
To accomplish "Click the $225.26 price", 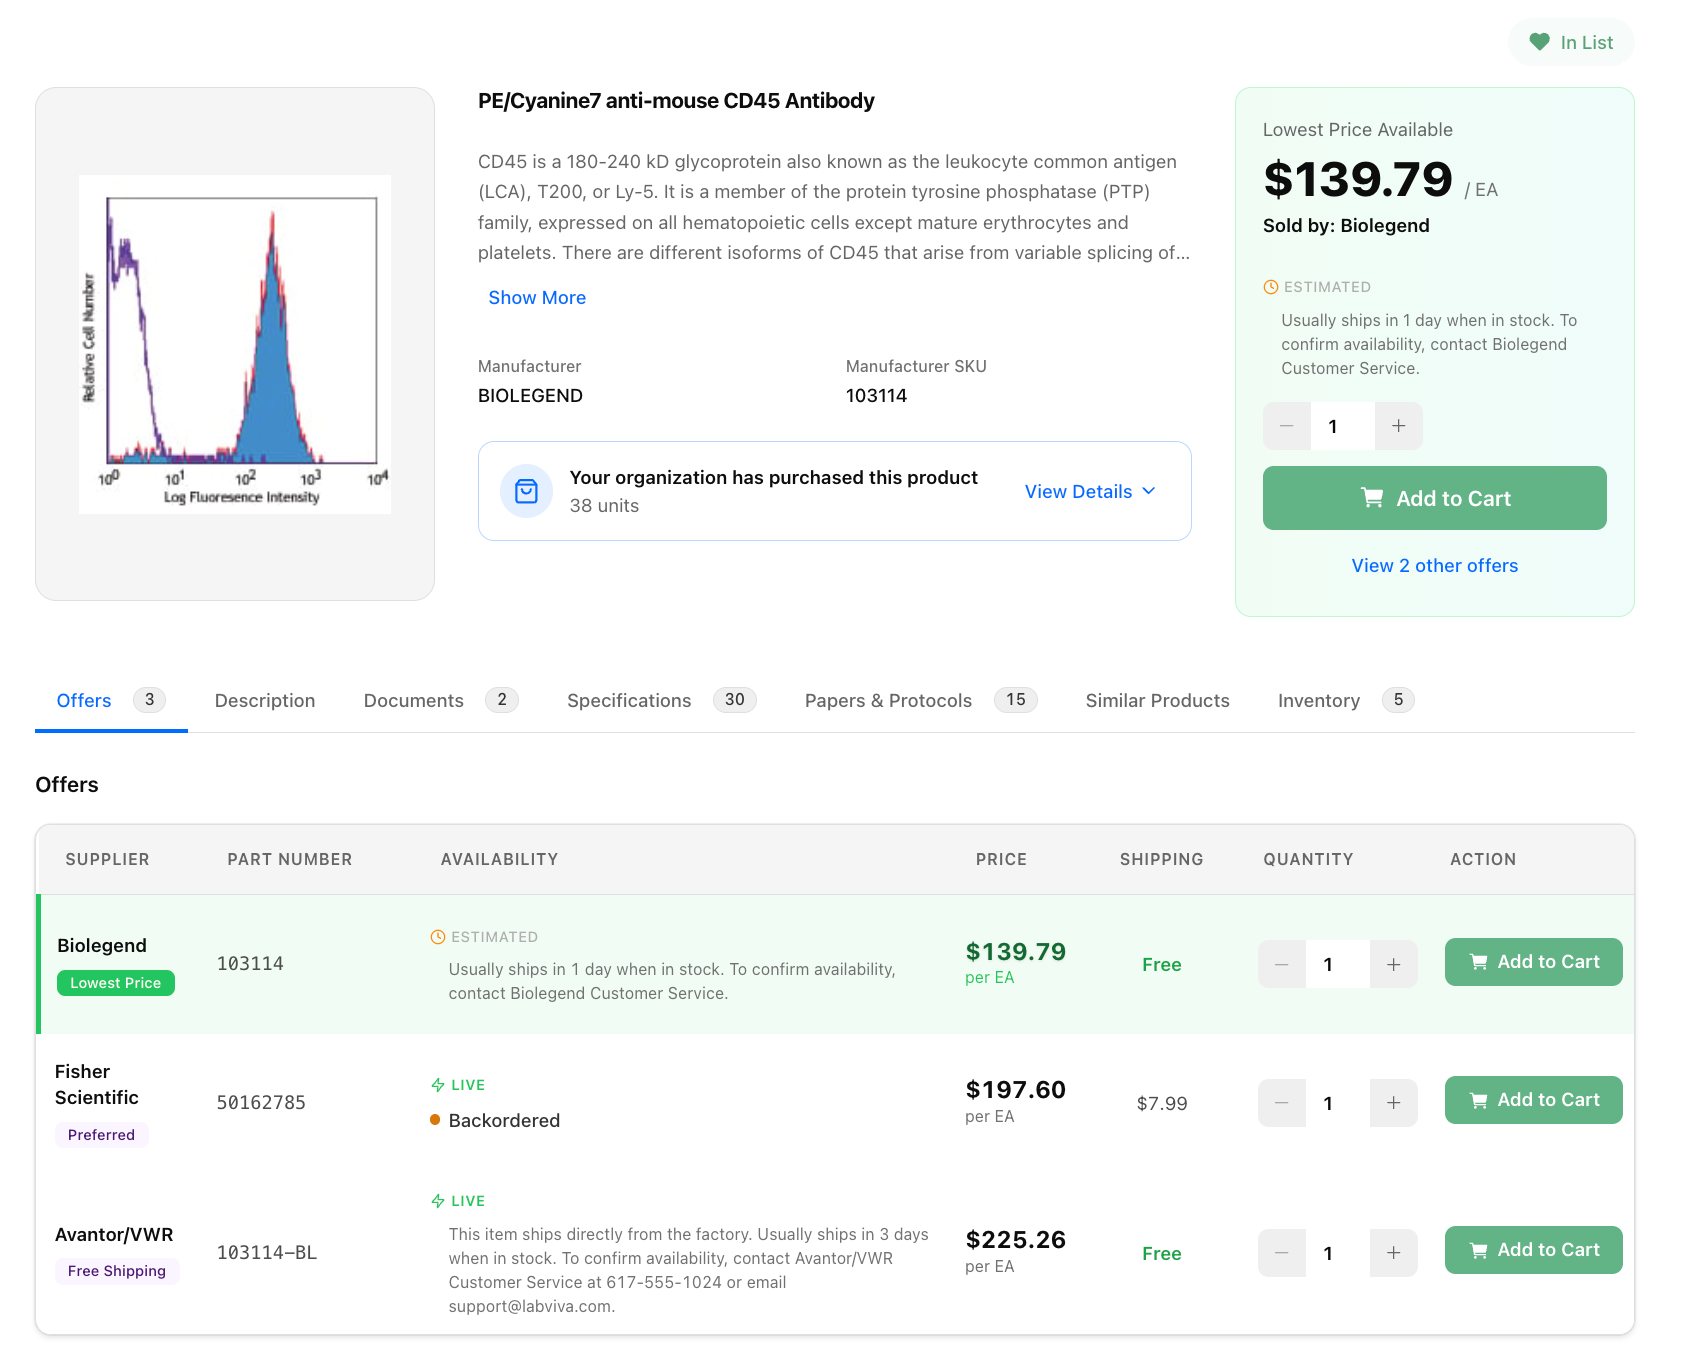I will click(1016, 1239).
